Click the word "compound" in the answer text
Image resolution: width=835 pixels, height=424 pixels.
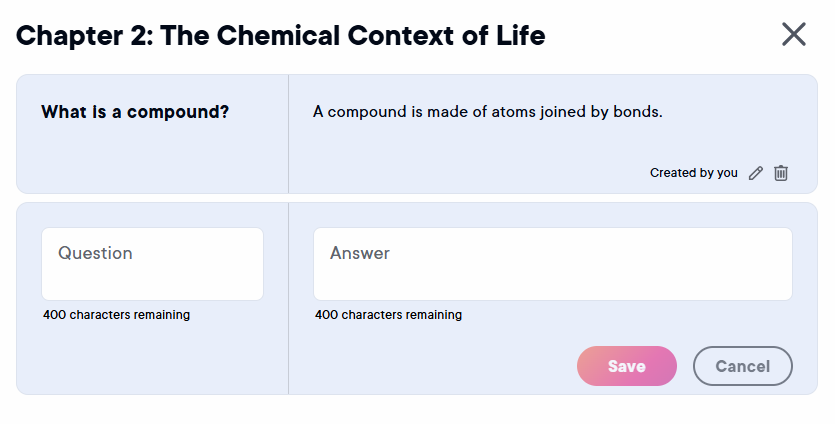(367, 112)
